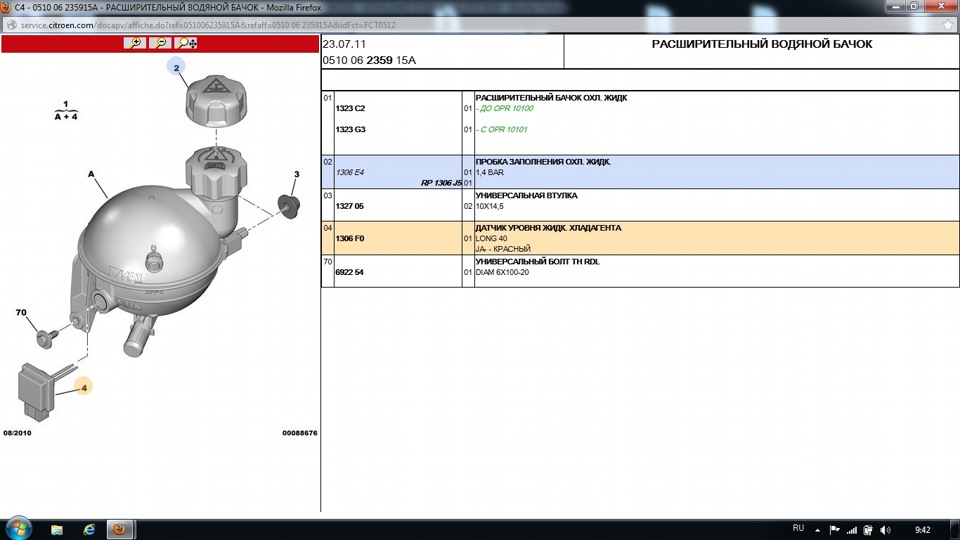Image resolution: width=960 pixels, height=540 pixels.
Task: Click part number 1327 05
Action: [x=350, y=206]
